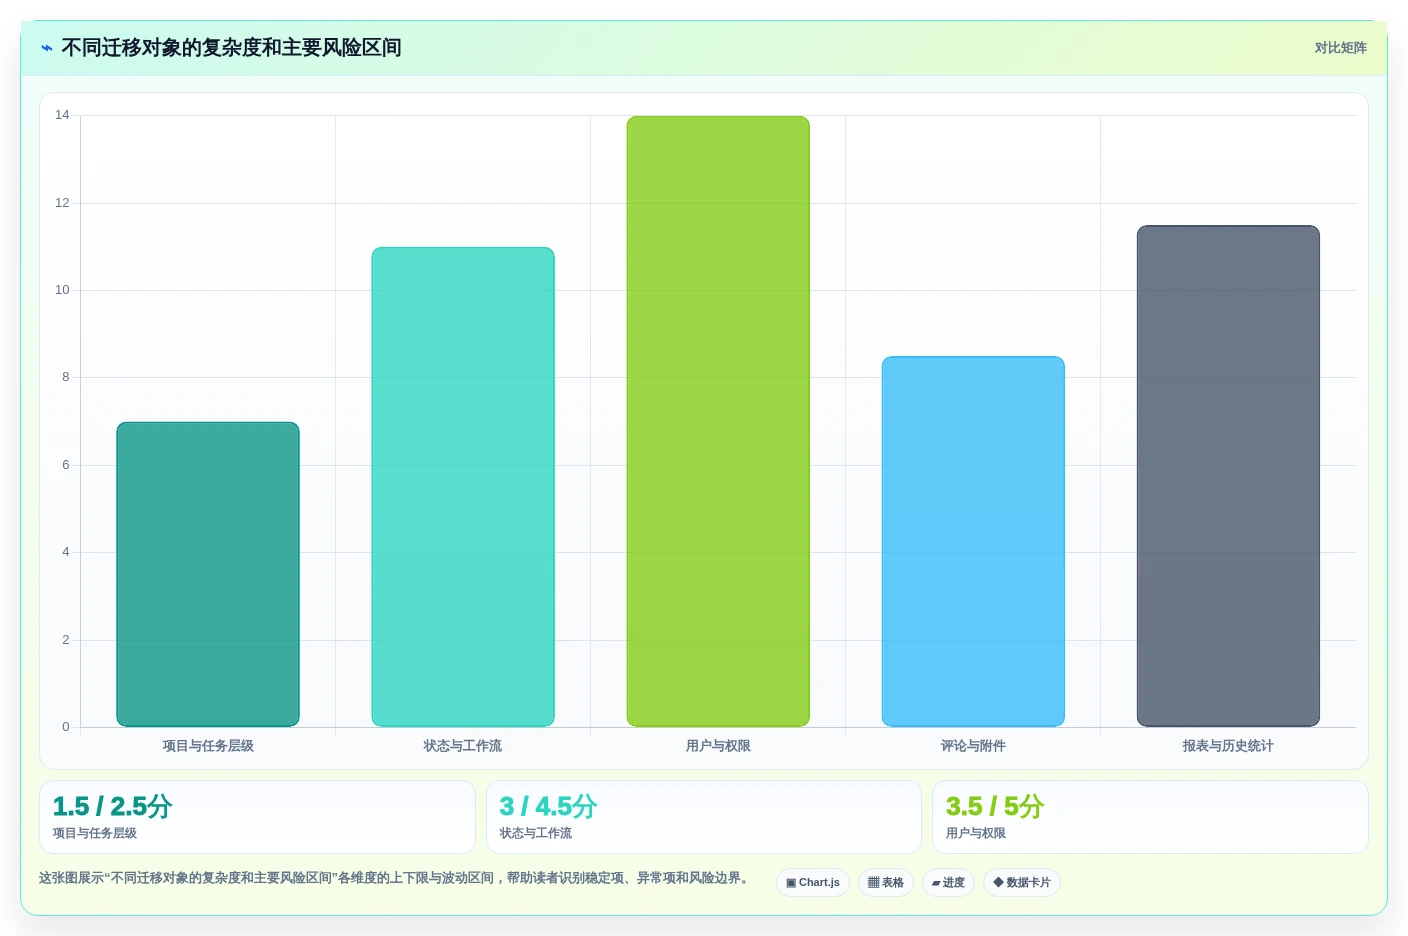Click the 项目与任务层级 axis label
1408x936 pixels.
(x=208, y=746)
